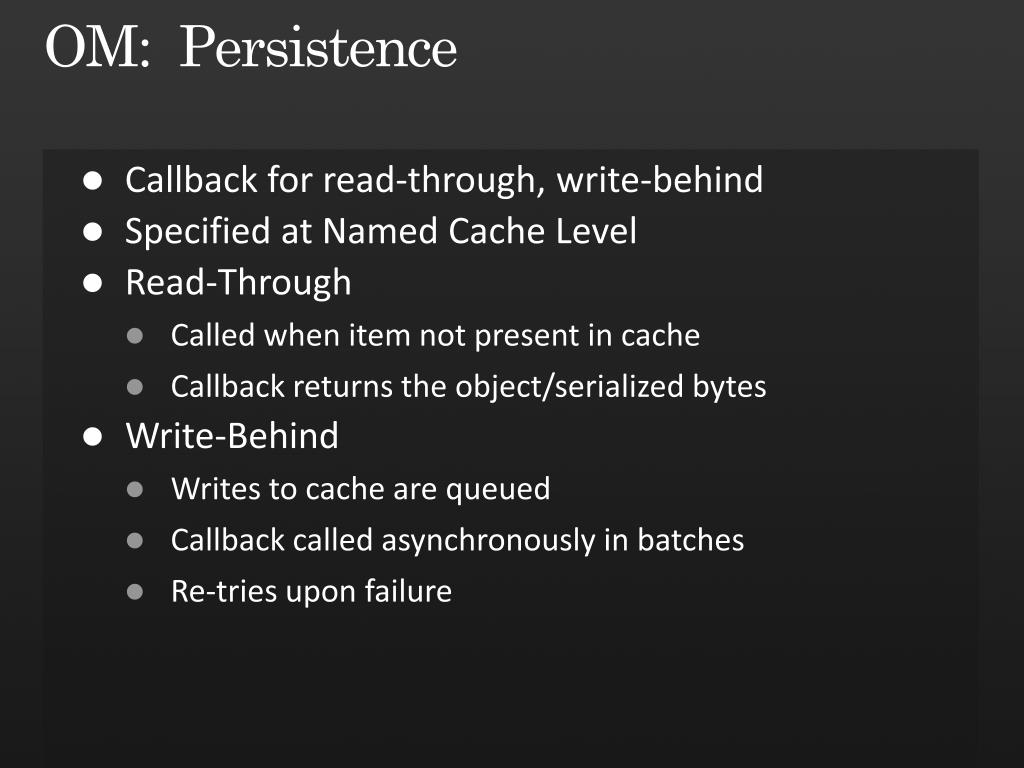Viewport: 1024px width, 768px height.
Task: Click the text "Callback called asynchronously in batches"
Action: tap(458, 541)
